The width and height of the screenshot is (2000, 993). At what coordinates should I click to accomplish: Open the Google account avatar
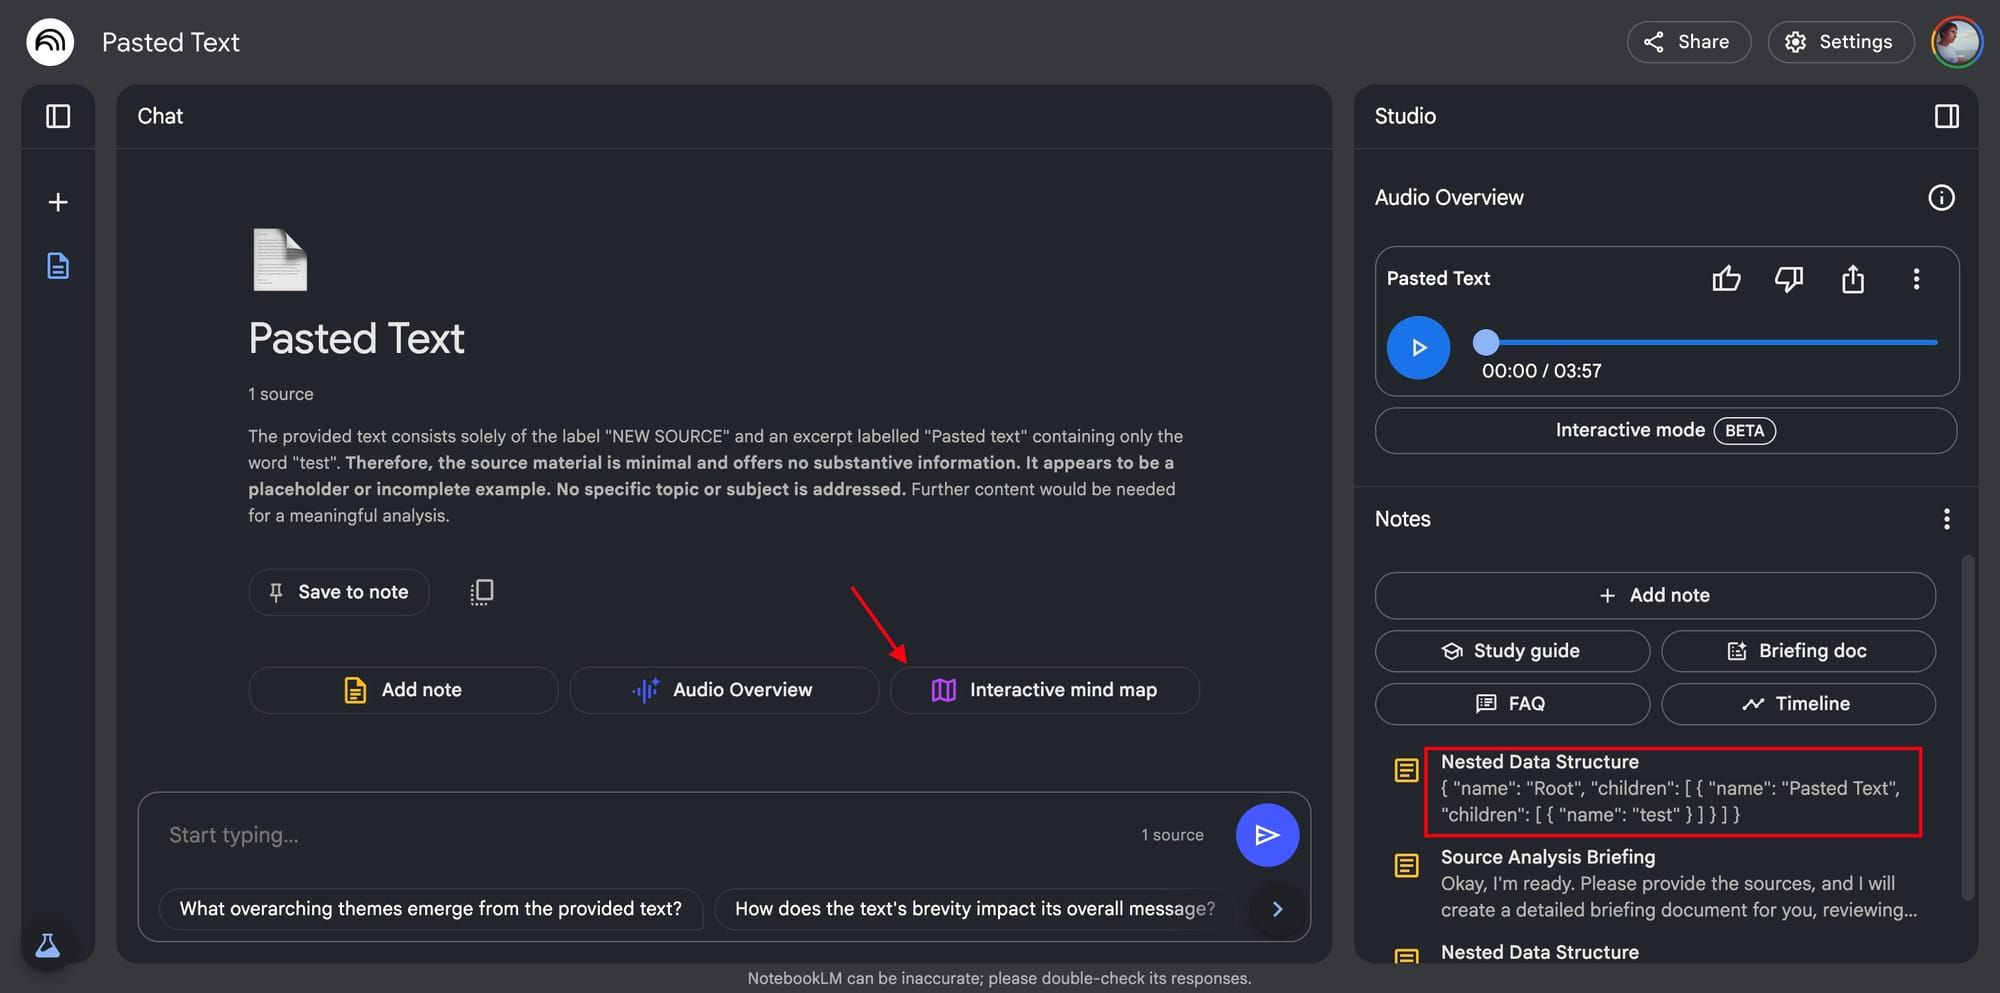click(1956, 42)
